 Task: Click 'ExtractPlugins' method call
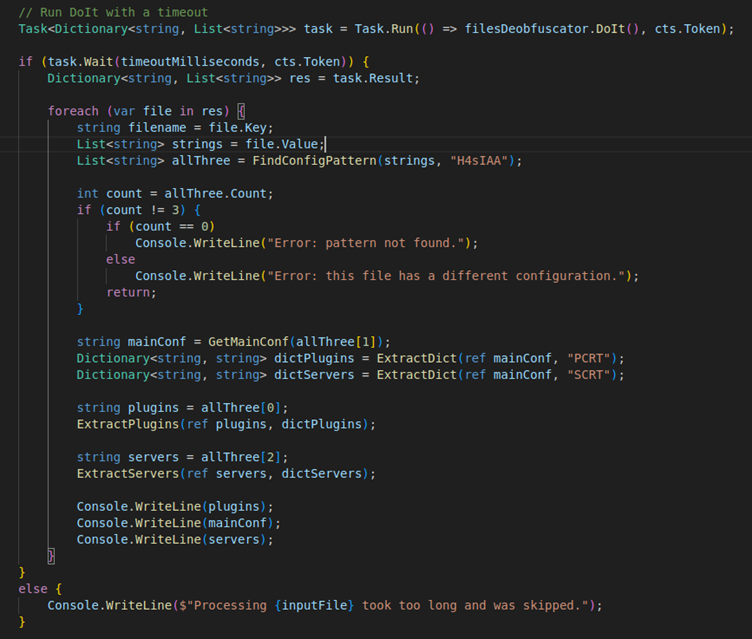tap(128, 425)
